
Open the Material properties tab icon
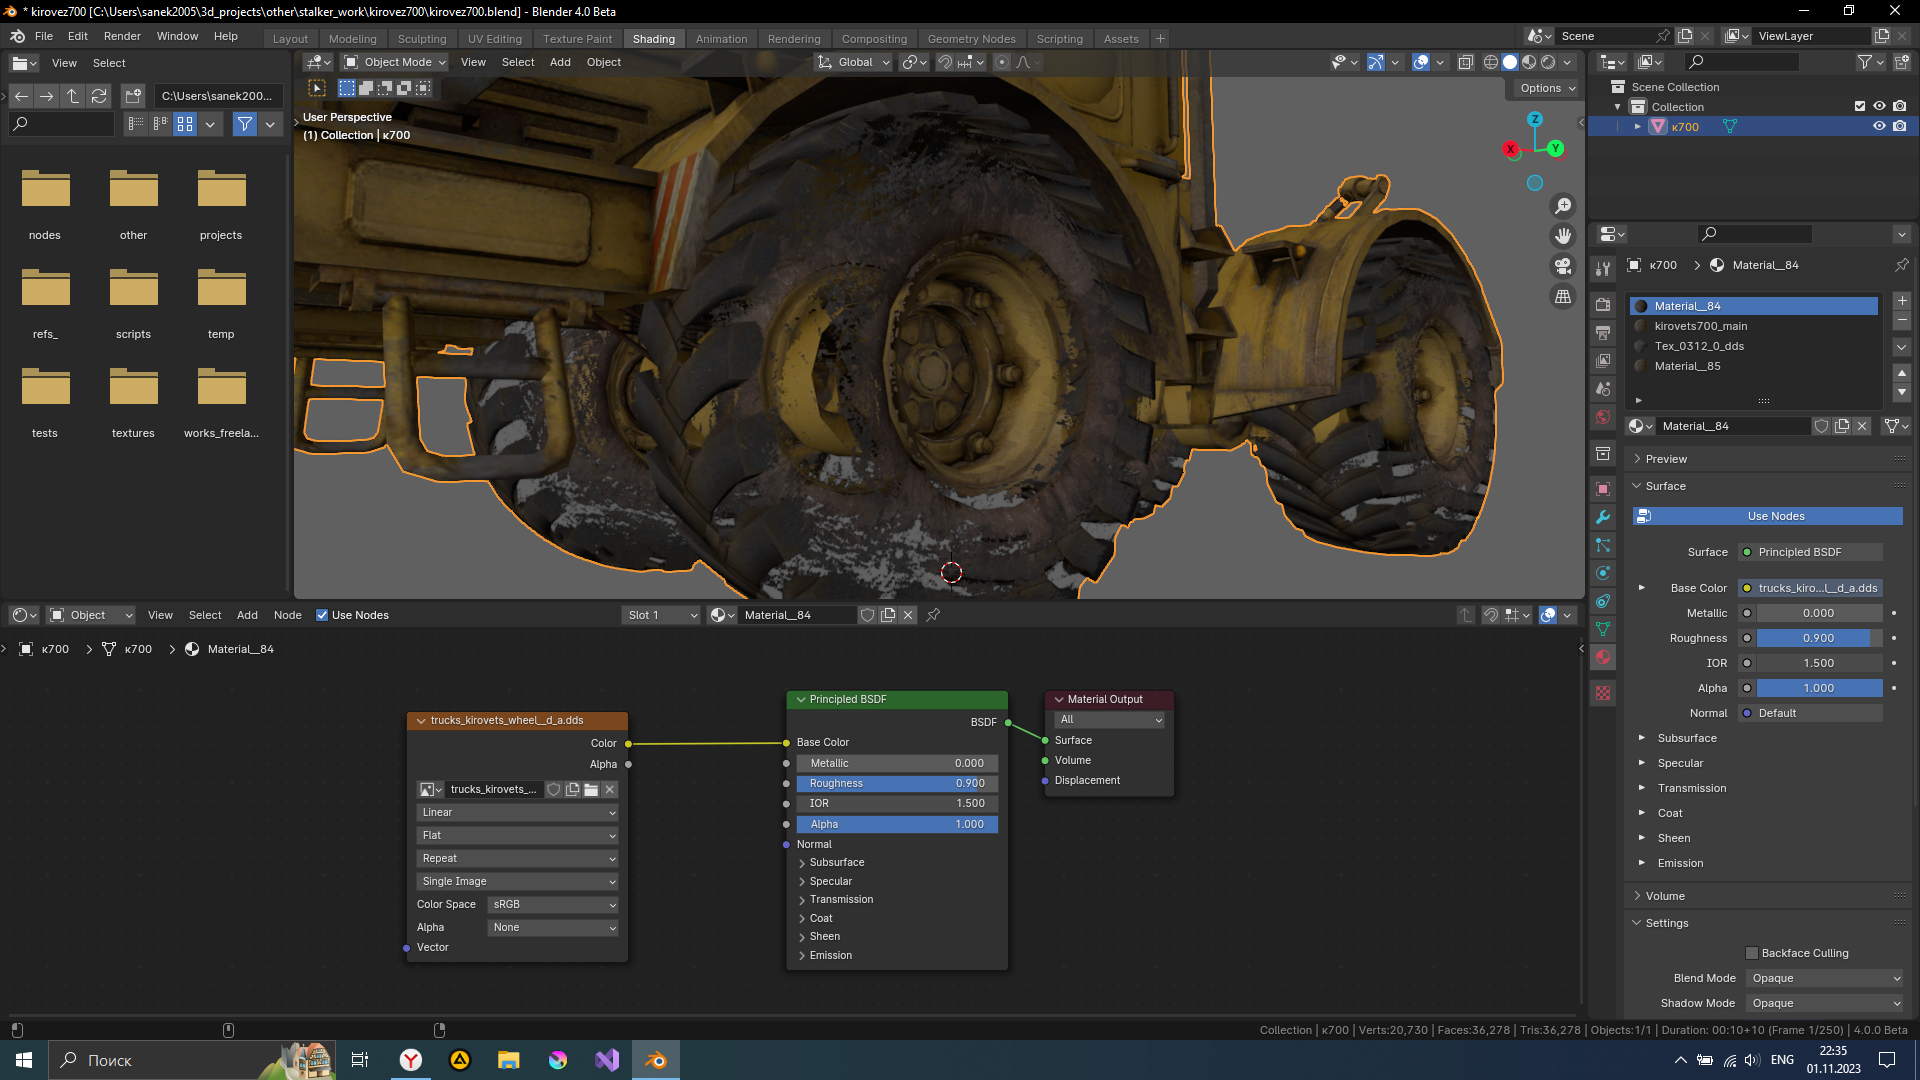click(1603, 657)
